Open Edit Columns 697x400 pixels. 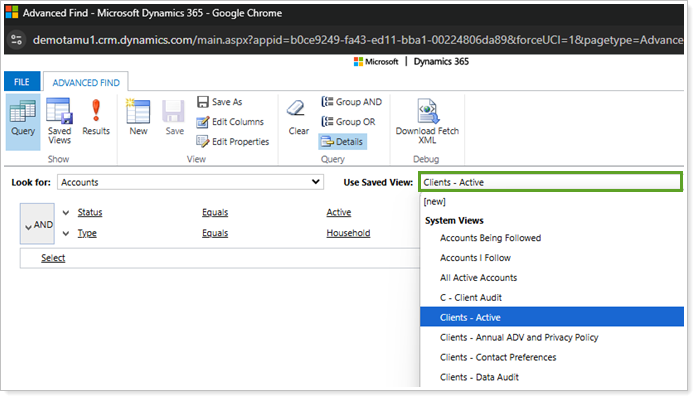click(x=229, y=122)
